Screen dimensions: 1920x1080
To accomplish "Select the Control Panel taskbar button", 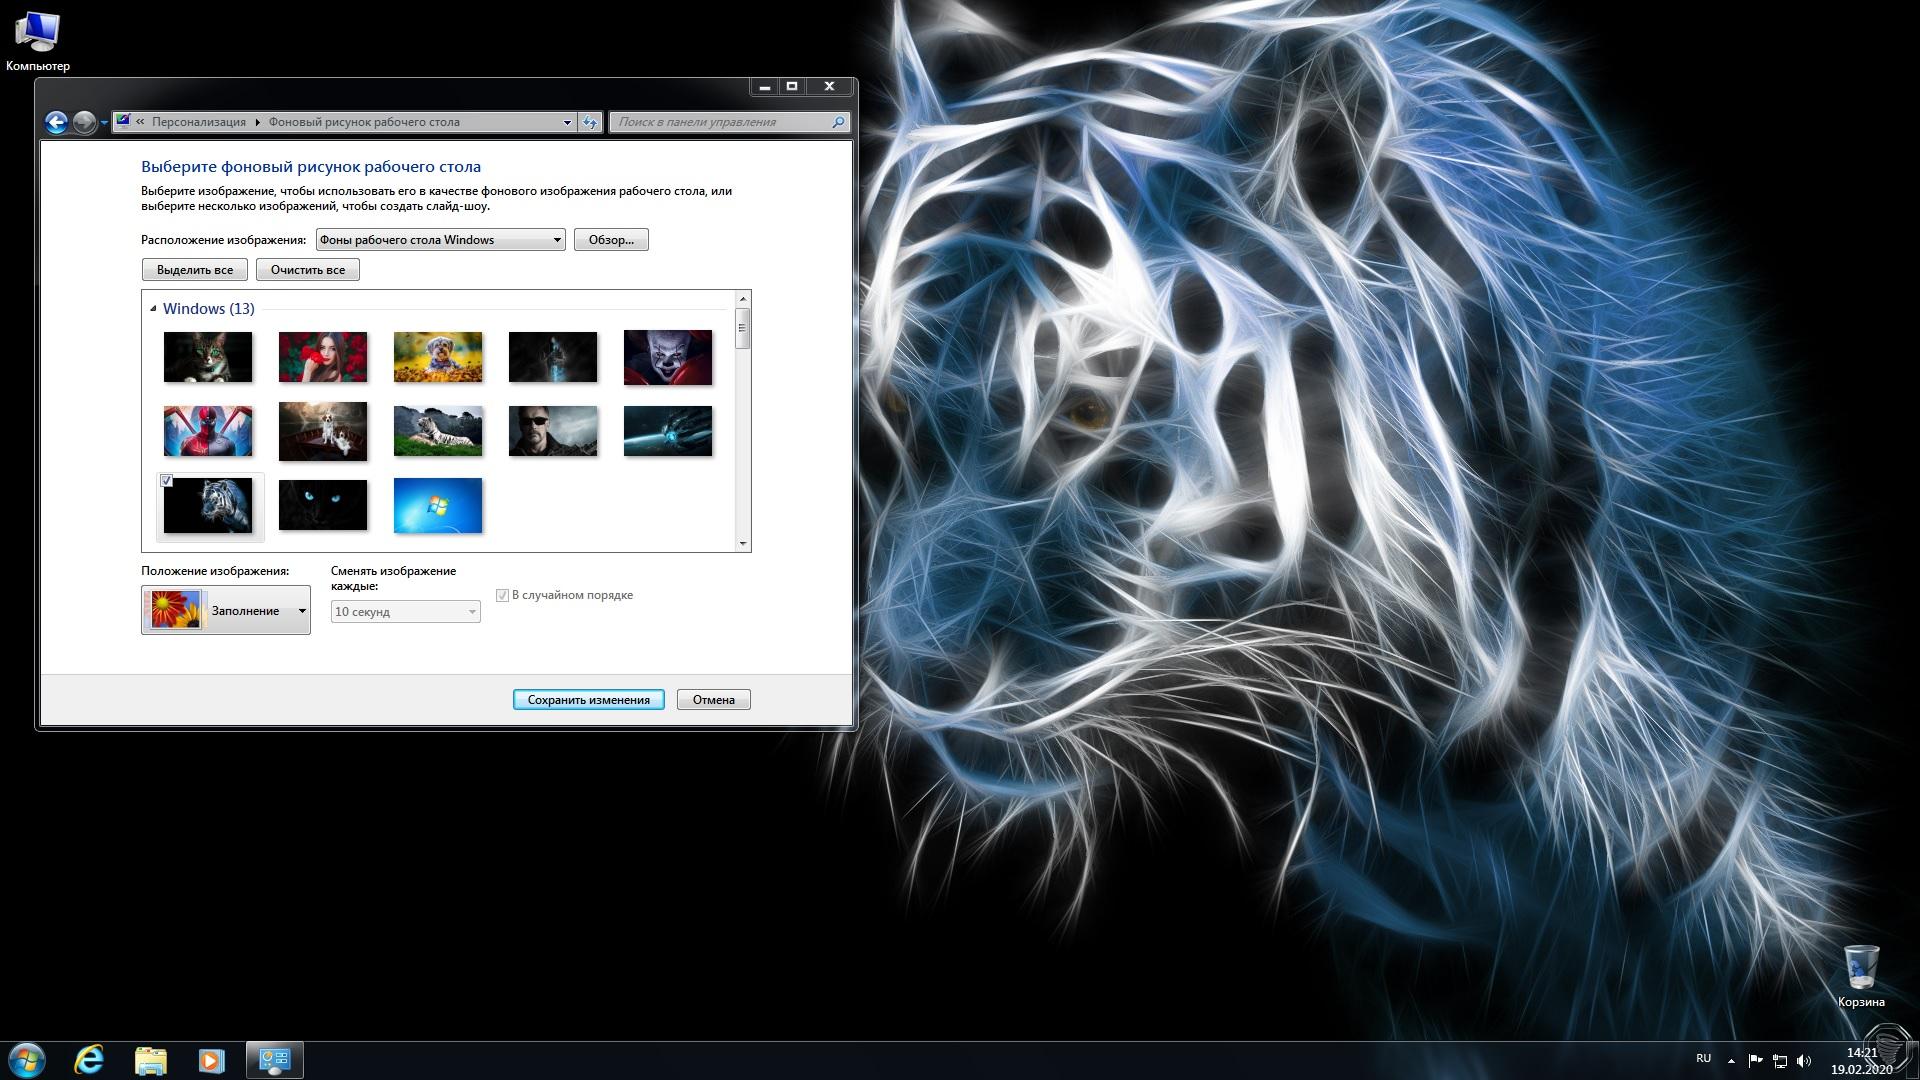I will pos(274,1060).
